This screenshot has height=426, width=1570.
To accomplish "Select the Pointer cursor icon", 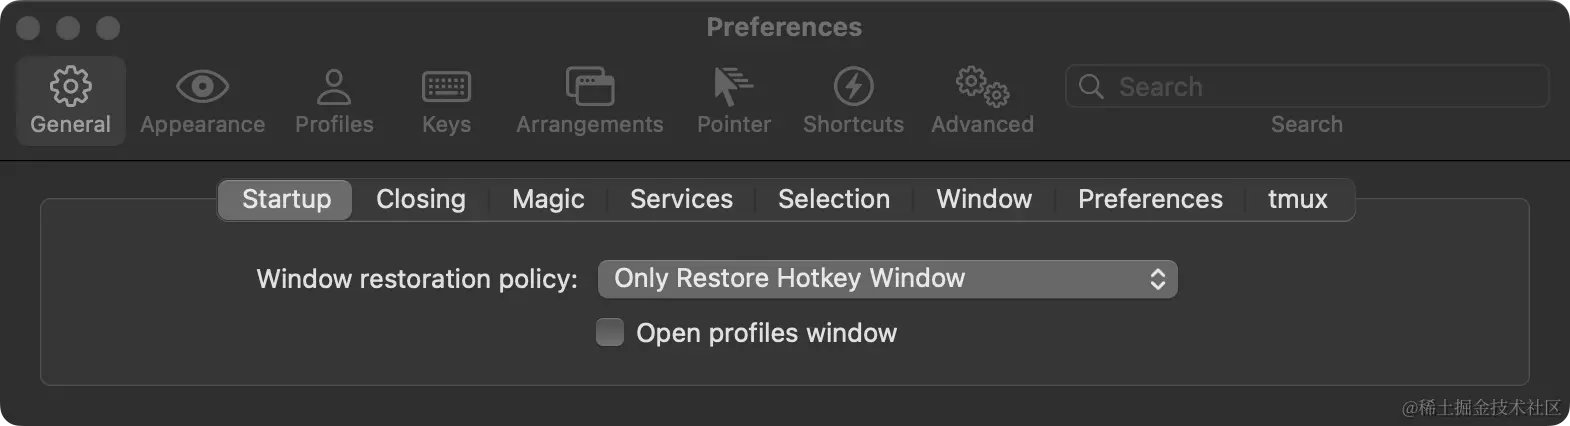I will (733, 87).
